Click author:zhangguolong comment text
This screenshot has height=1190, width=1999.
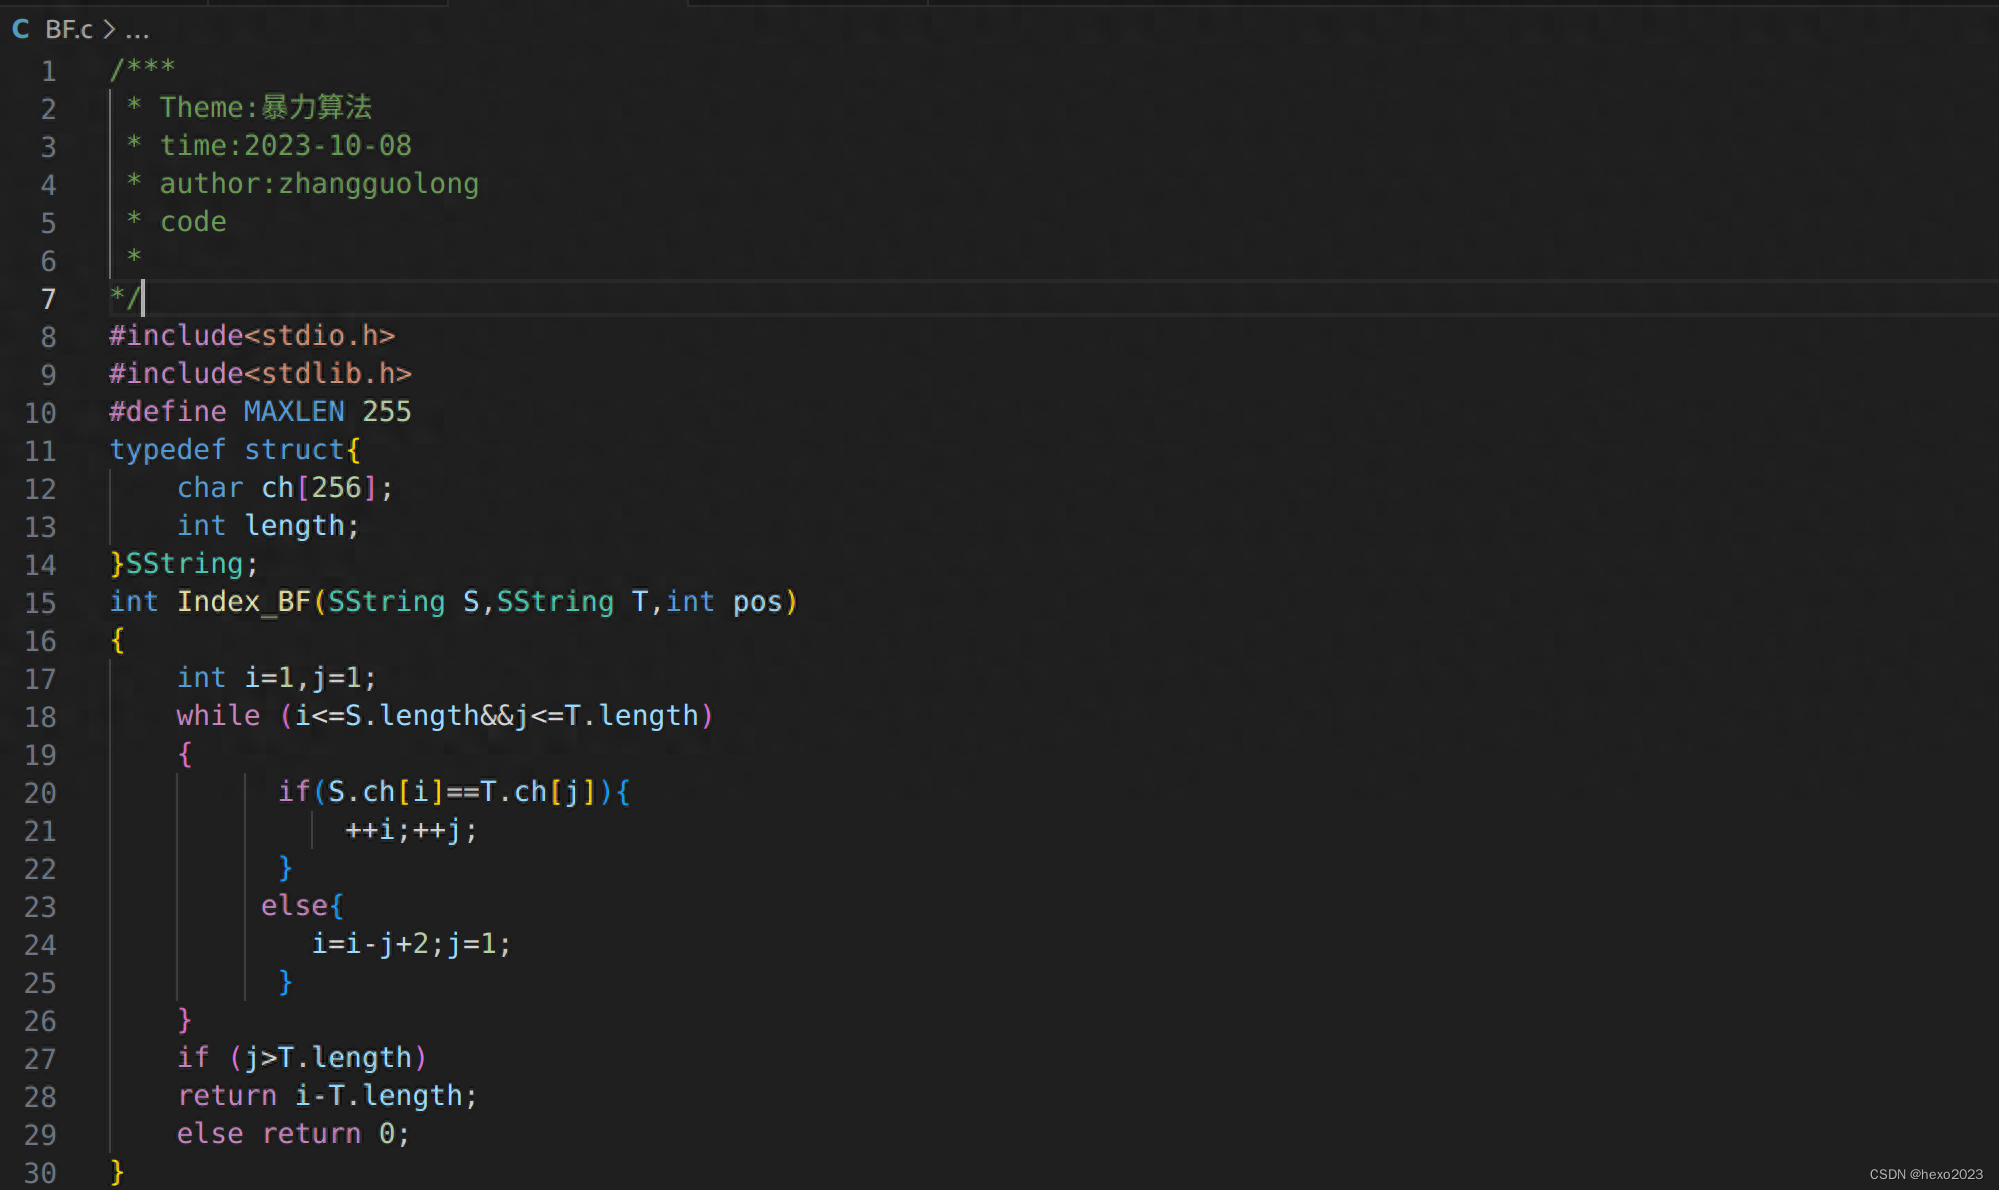tap(318, 184)
